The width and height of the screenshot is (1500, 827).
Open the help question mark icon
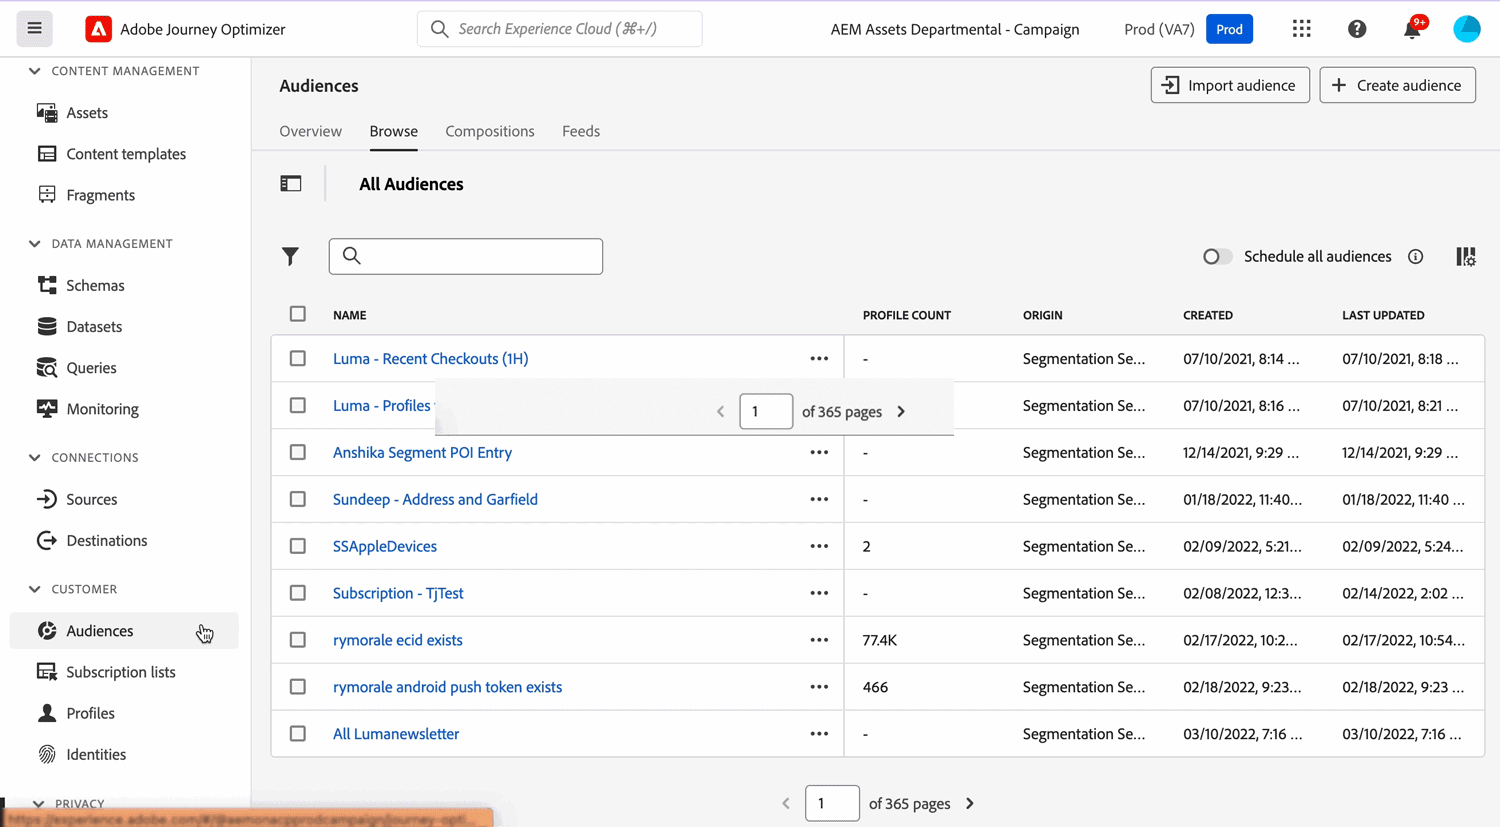(1356, 29)
